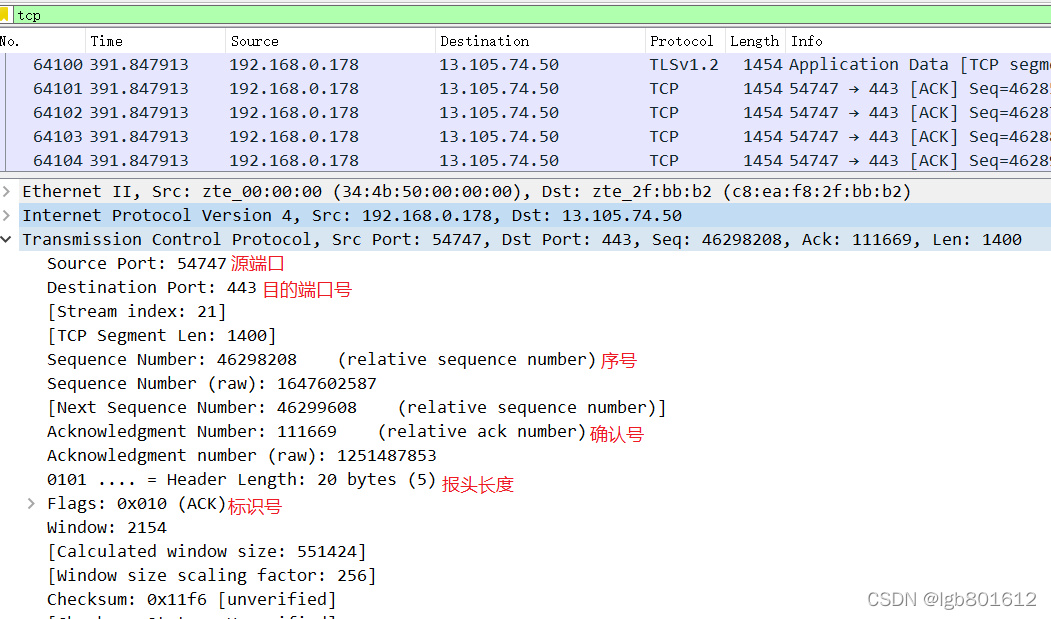Select Sequence Number: 46298208 relative line
The width and height of the screenshot is (1051, 619).
point(322,360)
